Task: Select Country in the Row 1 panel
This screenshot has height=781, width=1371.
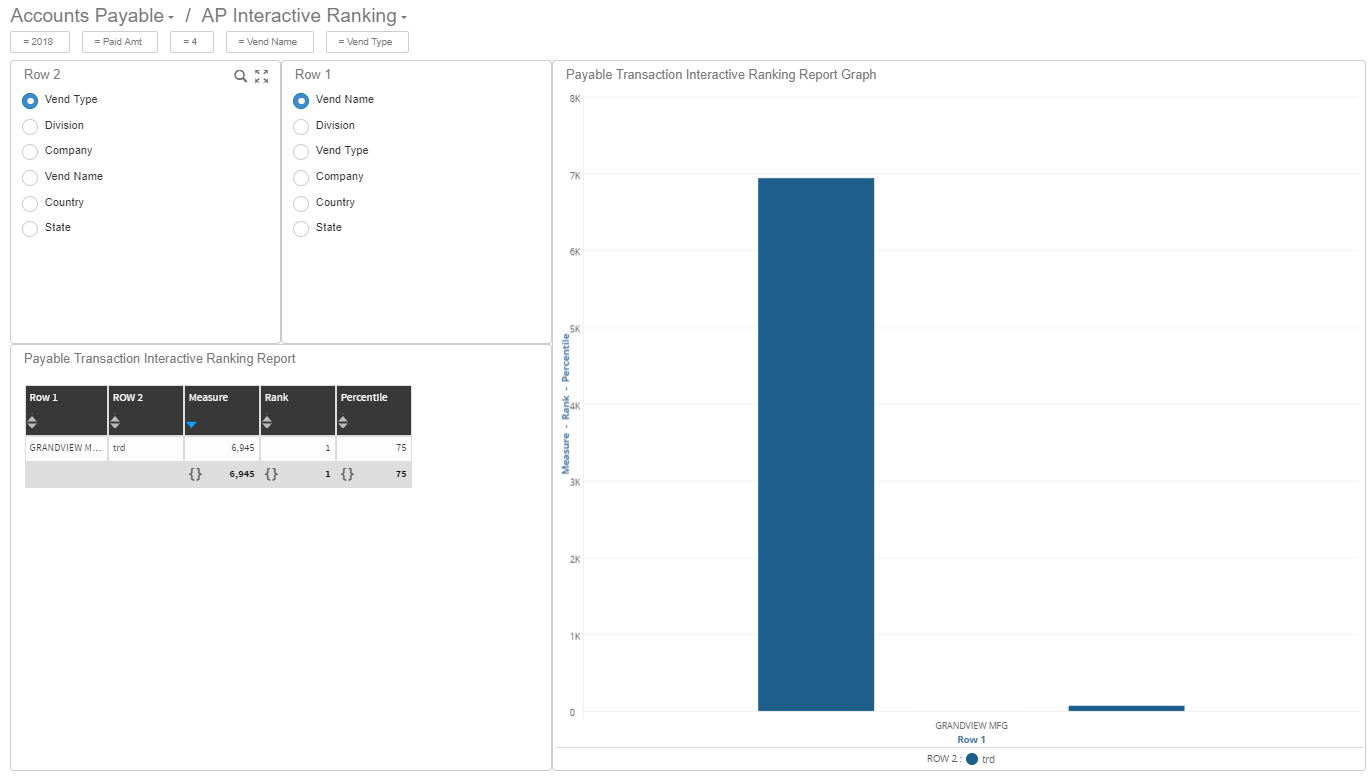Action: tap(300, 202)
